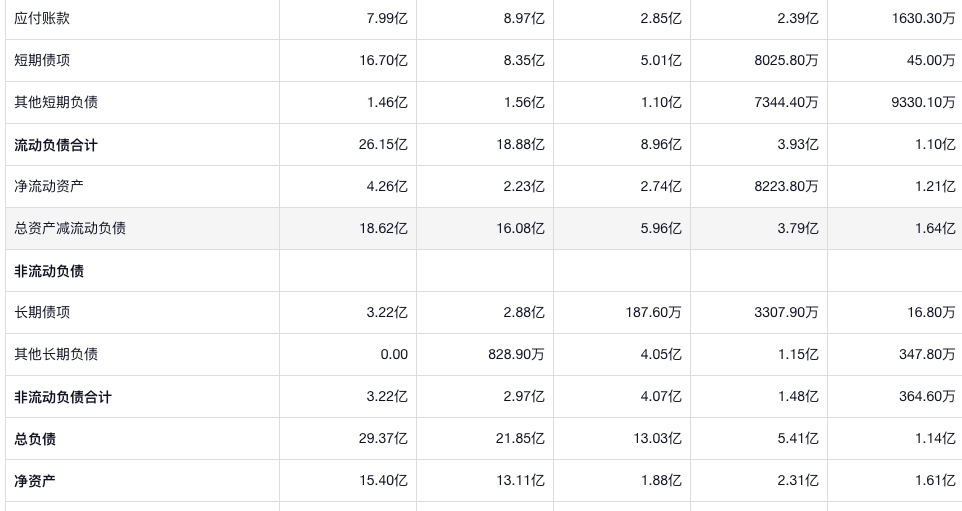
Task: Click the 应付账款 row label
Action: tap(42, 18)
